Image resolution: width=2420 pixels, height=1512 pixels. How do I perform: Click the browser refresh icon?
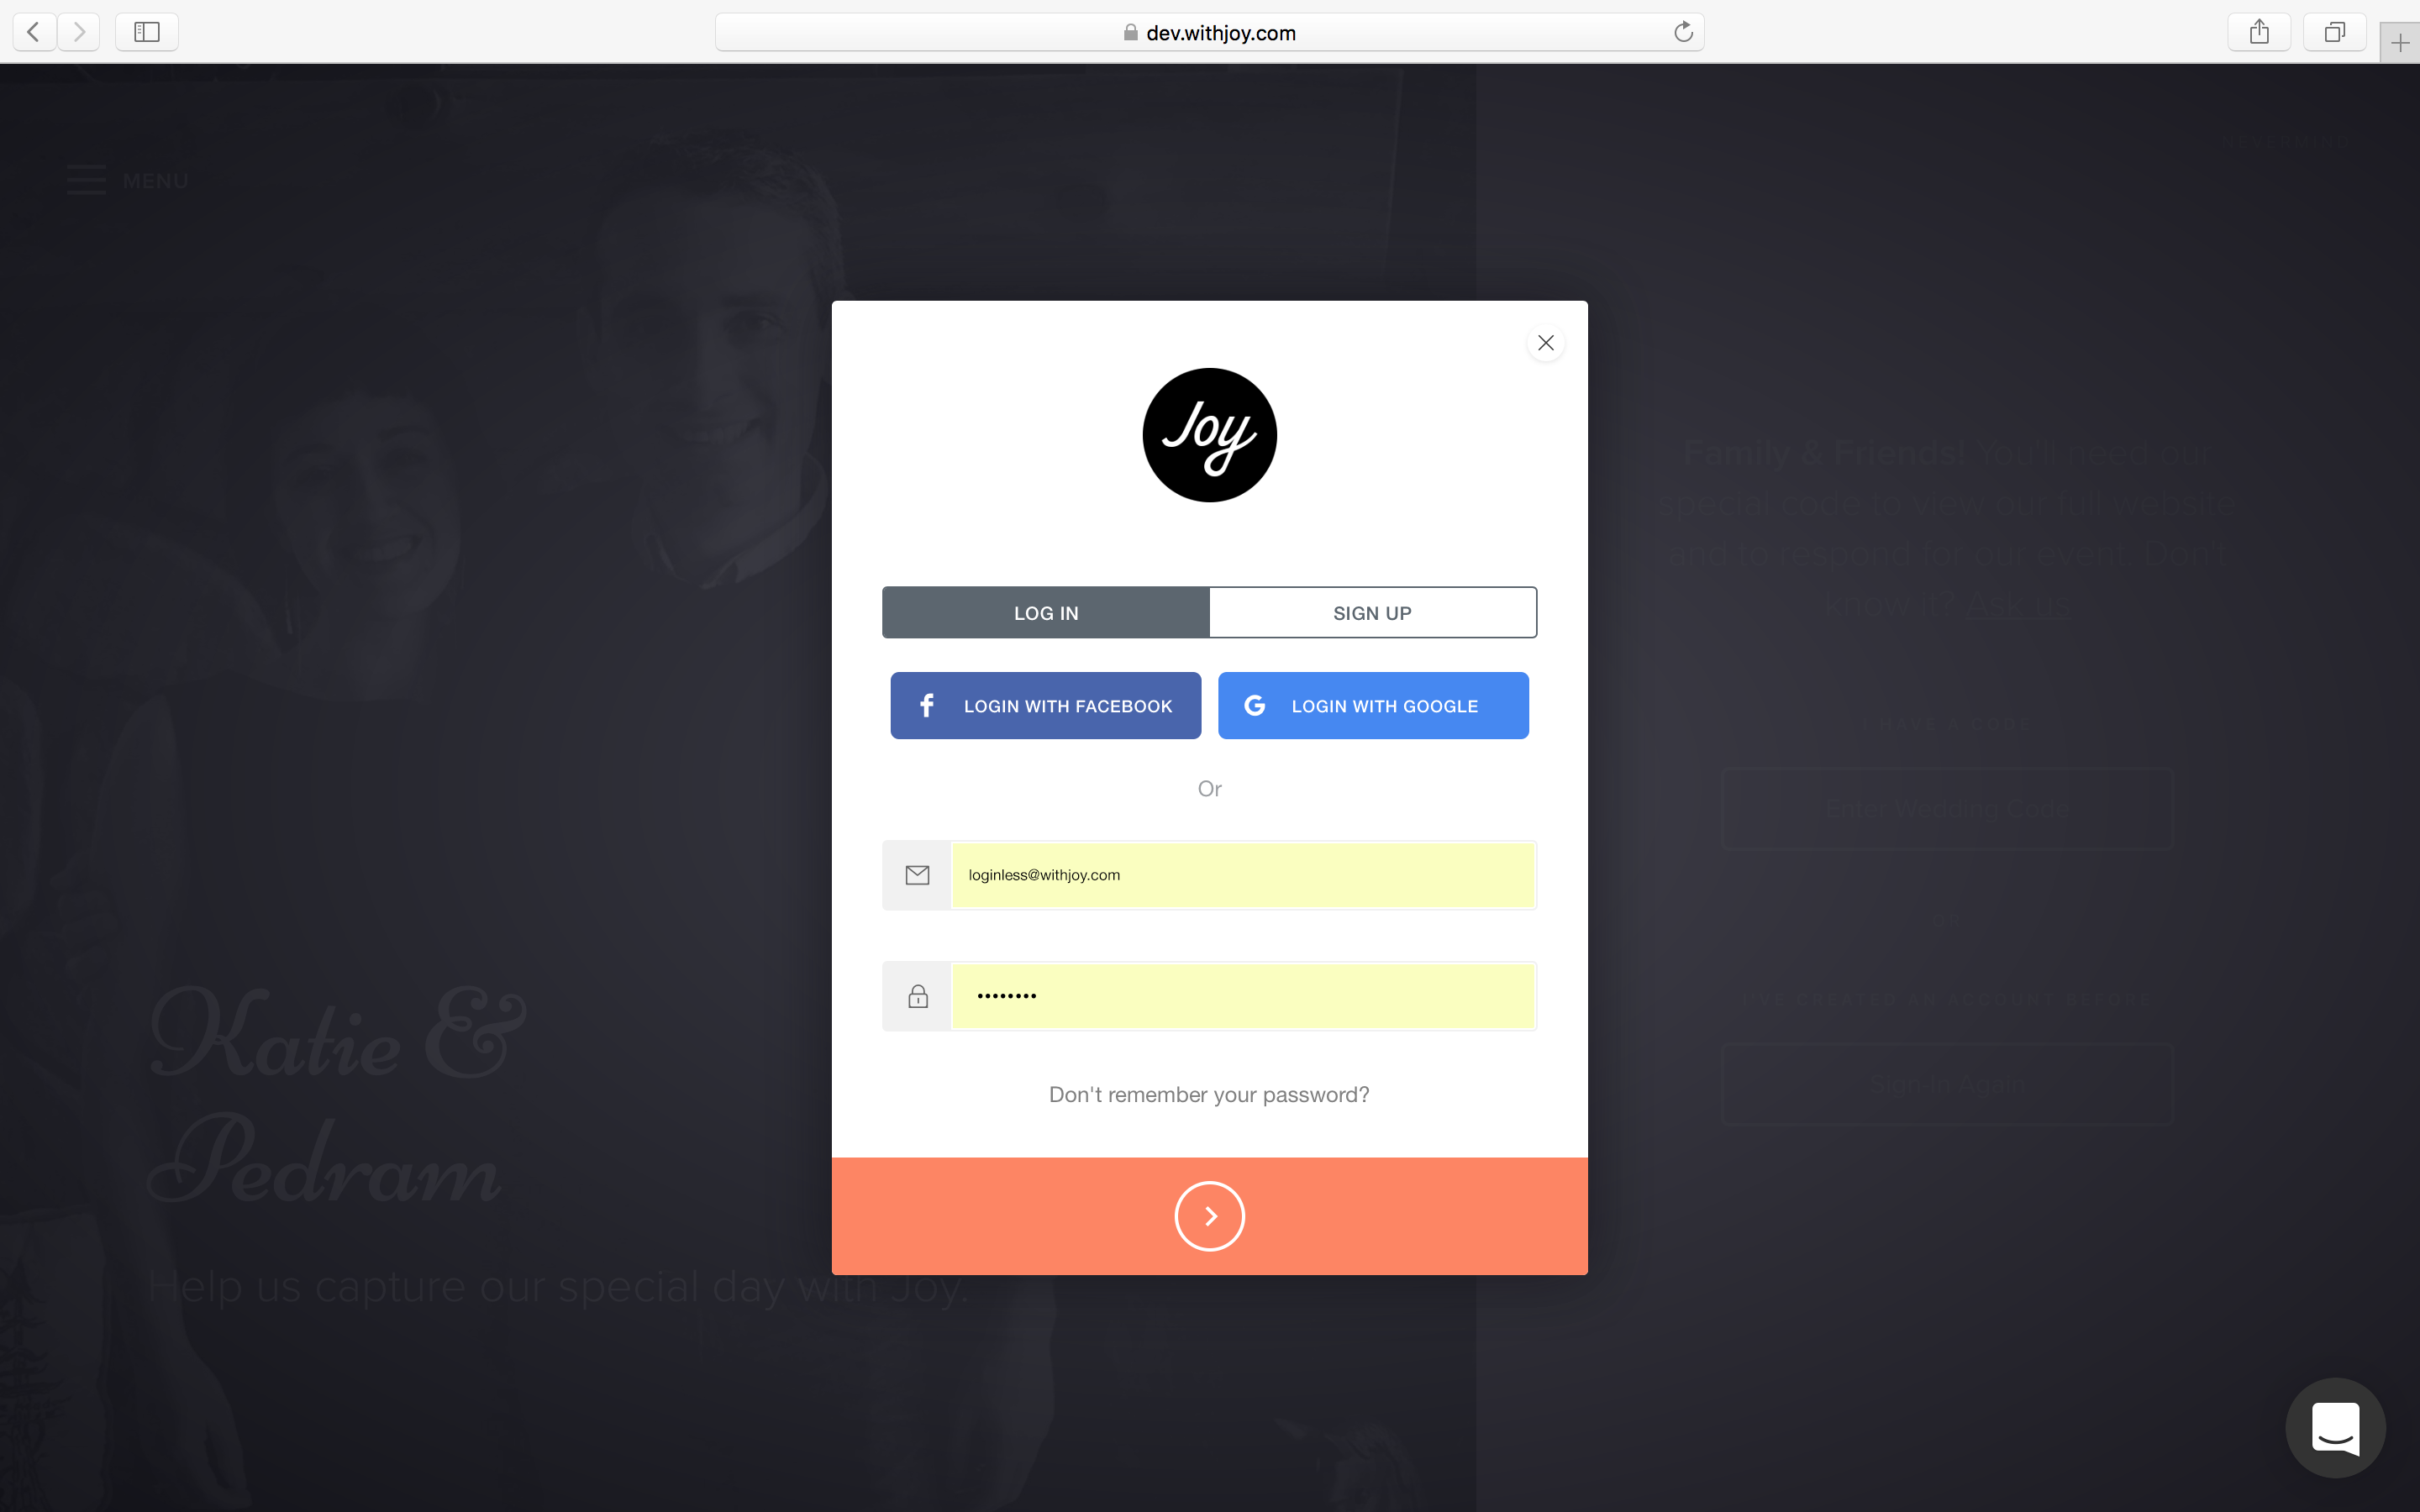pyautogui.click(x=1681, y=31)
